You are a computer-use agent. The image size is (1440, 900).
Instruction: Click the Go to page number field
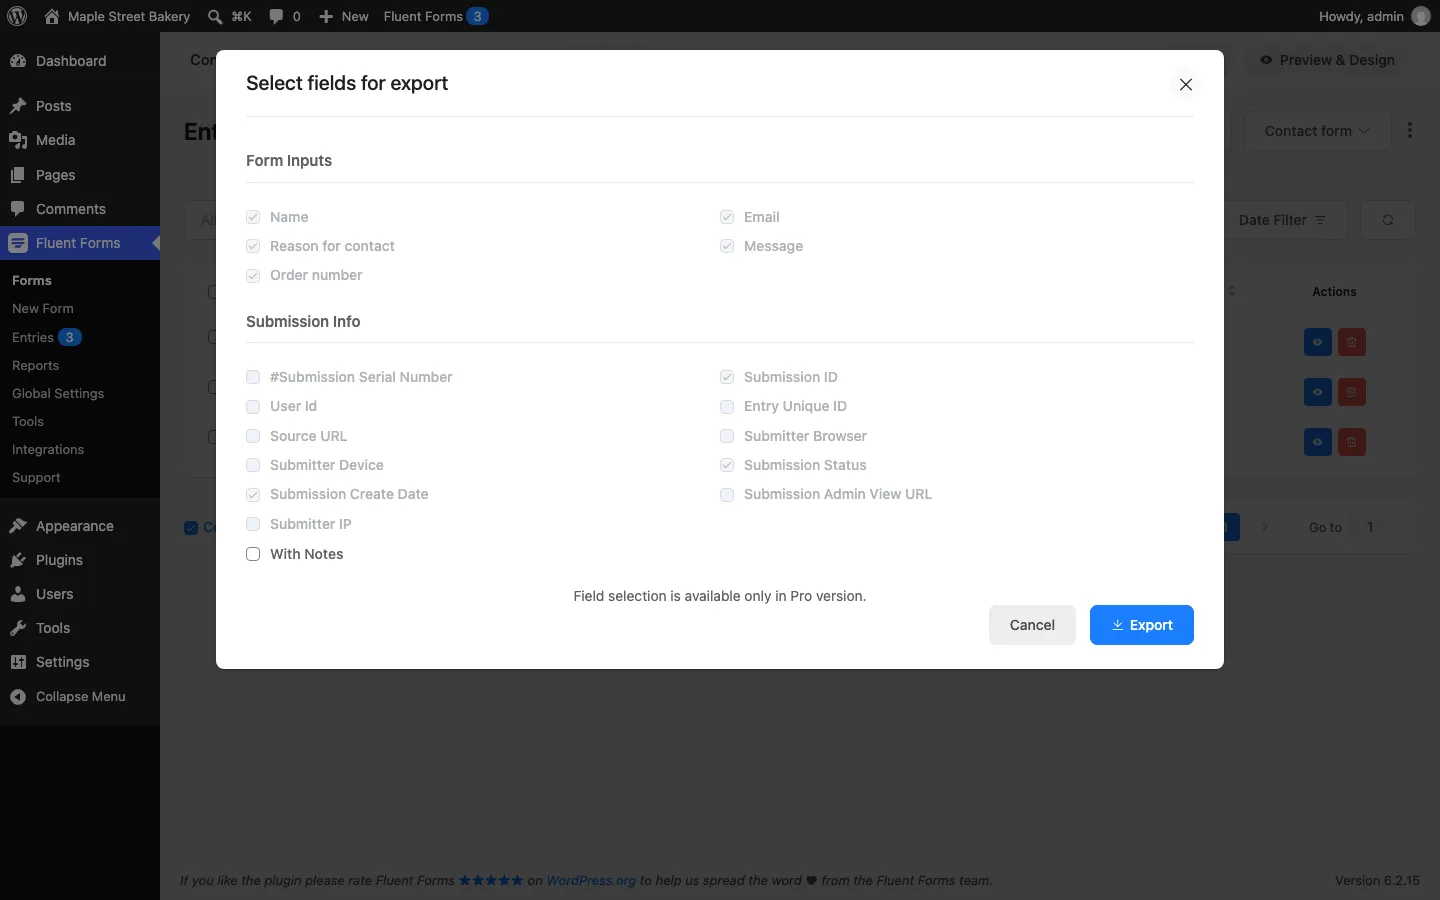click(1370, 527)
